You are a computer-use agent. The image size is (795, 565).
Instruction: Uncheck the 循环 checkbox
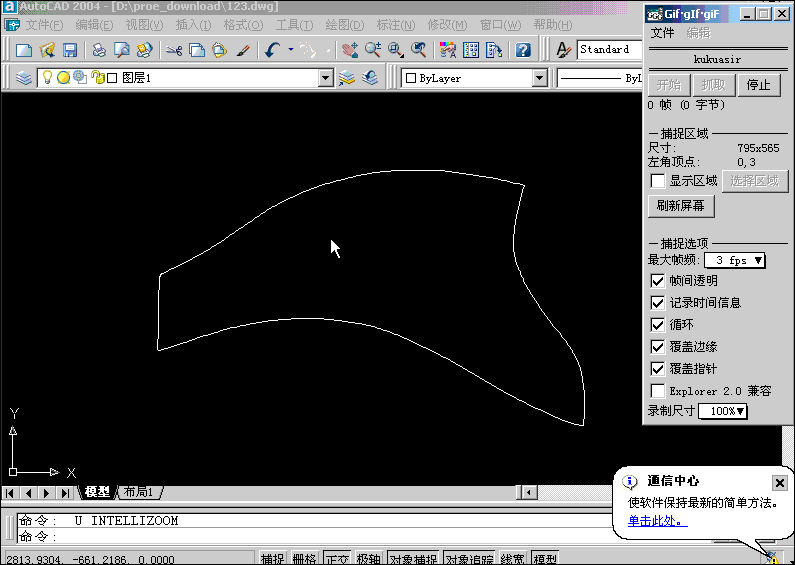pyautogui.click(x=658, y=325)
